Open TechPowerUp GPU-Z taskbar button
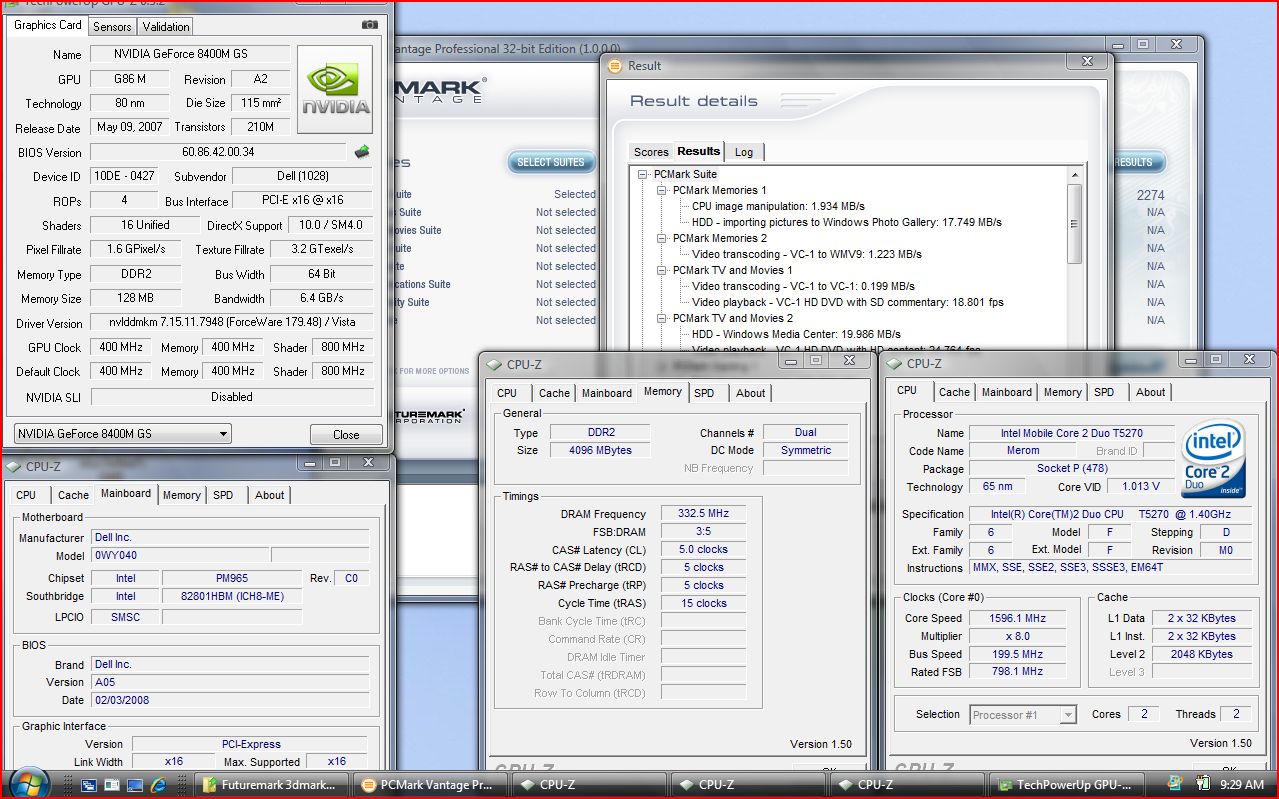 coord(1068,785)
